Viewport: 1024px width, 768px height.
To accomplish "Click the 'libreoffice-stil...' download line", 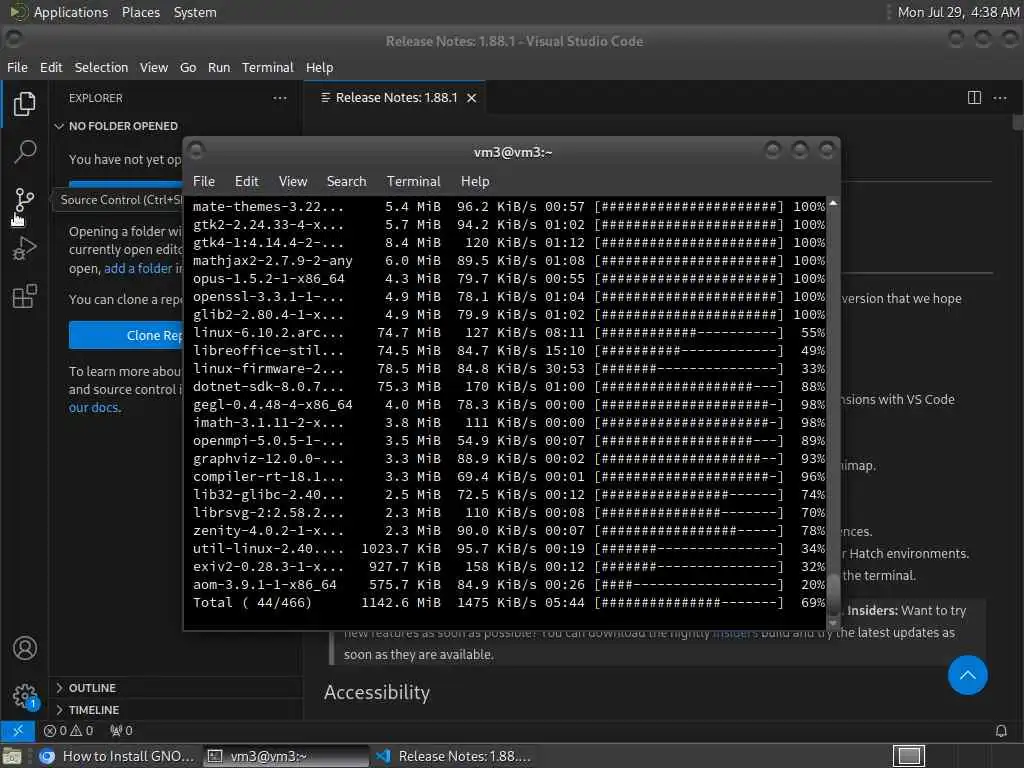I will click(x=508, y=351).
